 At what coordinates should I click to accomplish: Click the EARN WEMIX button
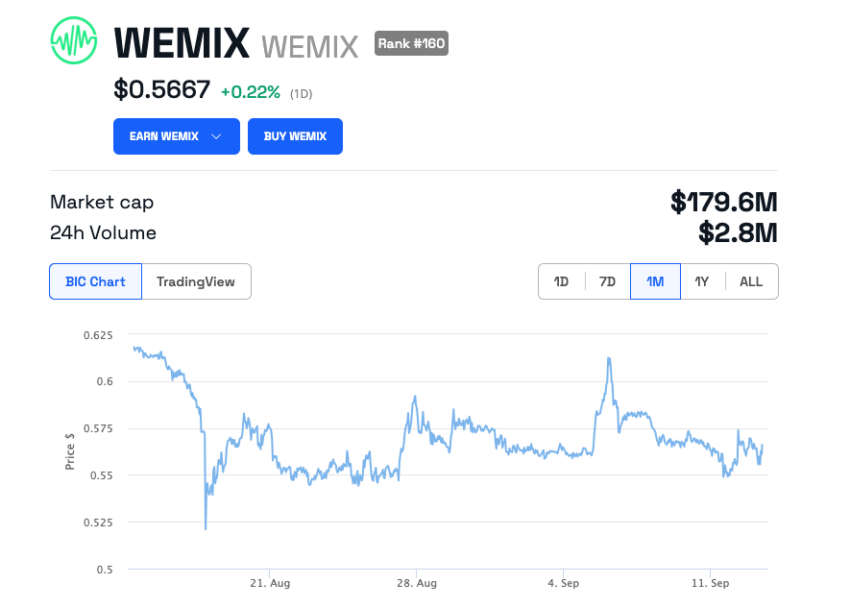(176, 136)
